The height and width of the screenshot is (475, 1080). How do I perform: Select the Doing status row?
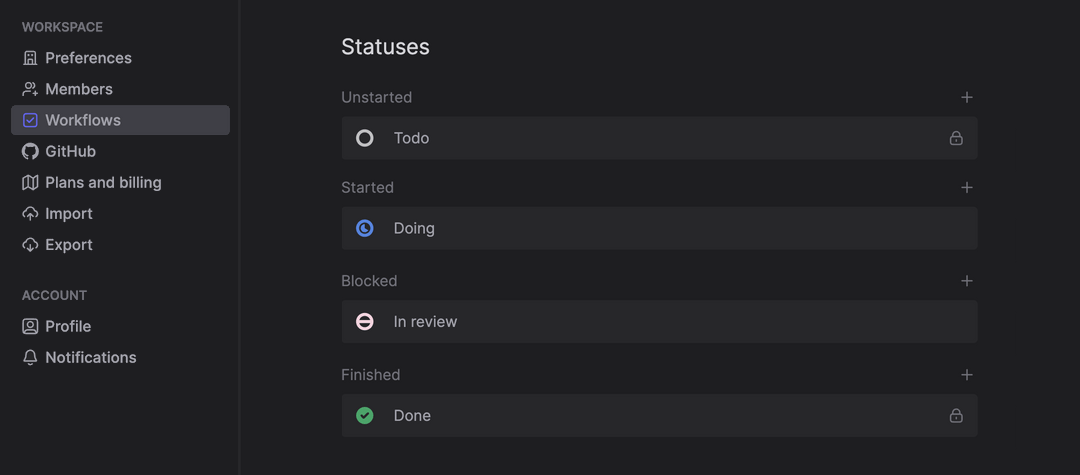pos(660,228)
